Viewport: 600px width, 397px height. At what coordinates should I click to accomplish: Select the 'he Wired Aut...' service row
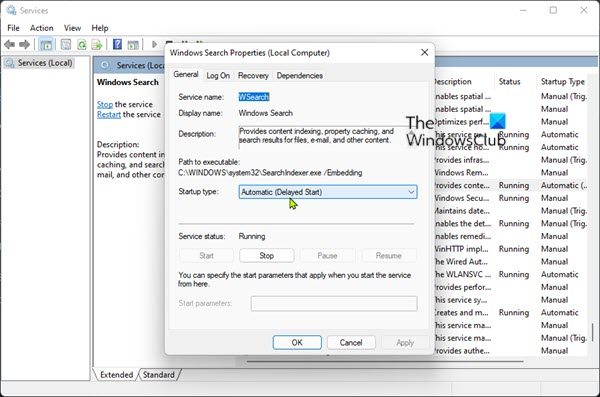point(511,262)
